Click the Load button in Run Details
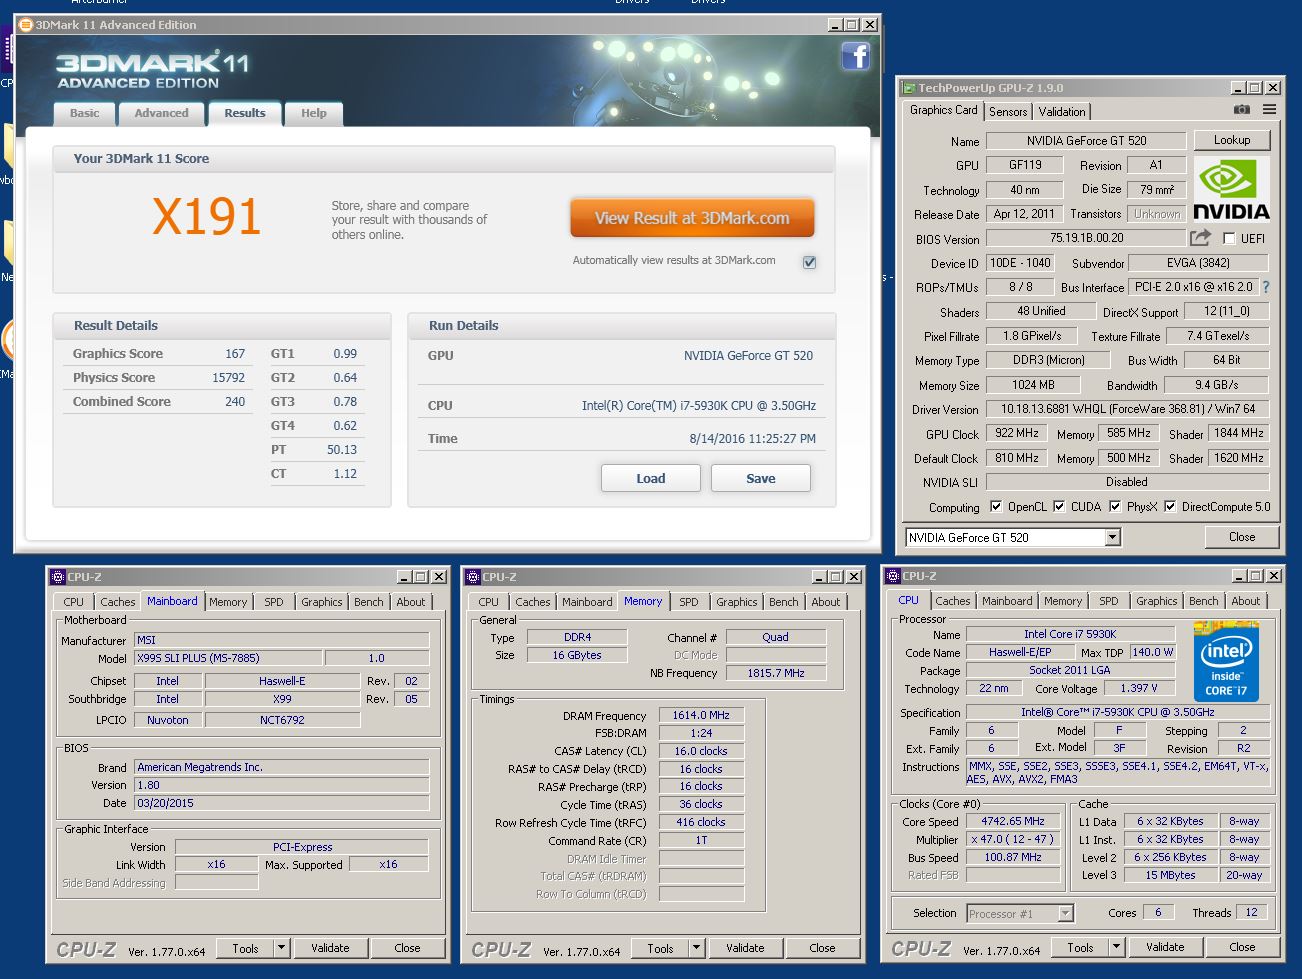The image size is (1302, 979). (651, 479)
